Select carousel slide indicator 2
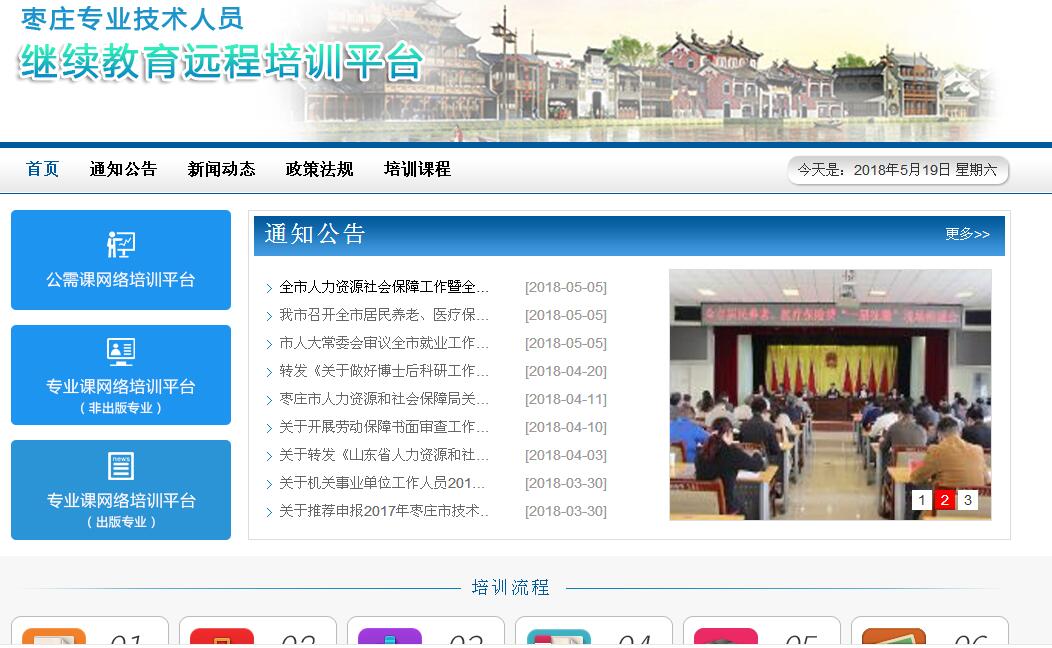The image size is (1052, 648). (944, 500)
